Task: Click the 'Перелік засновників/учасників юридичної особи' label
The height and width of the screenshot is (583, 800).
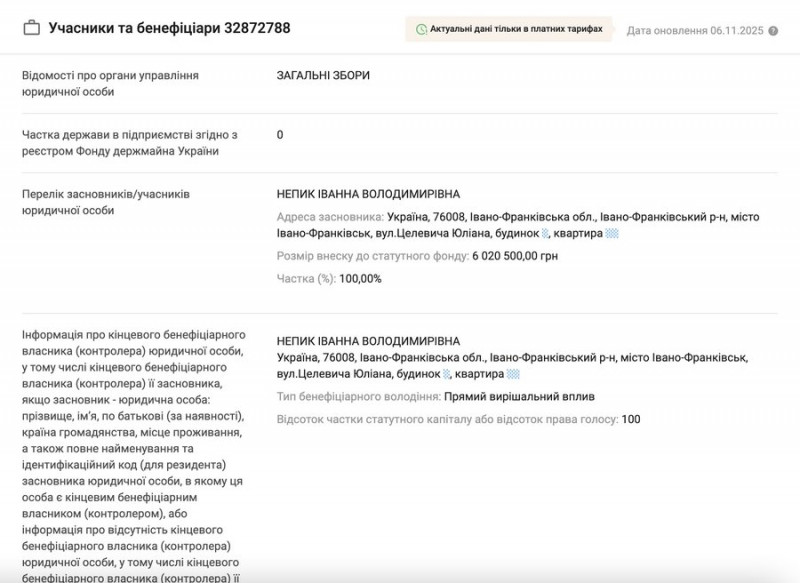Action: (106, 202)
